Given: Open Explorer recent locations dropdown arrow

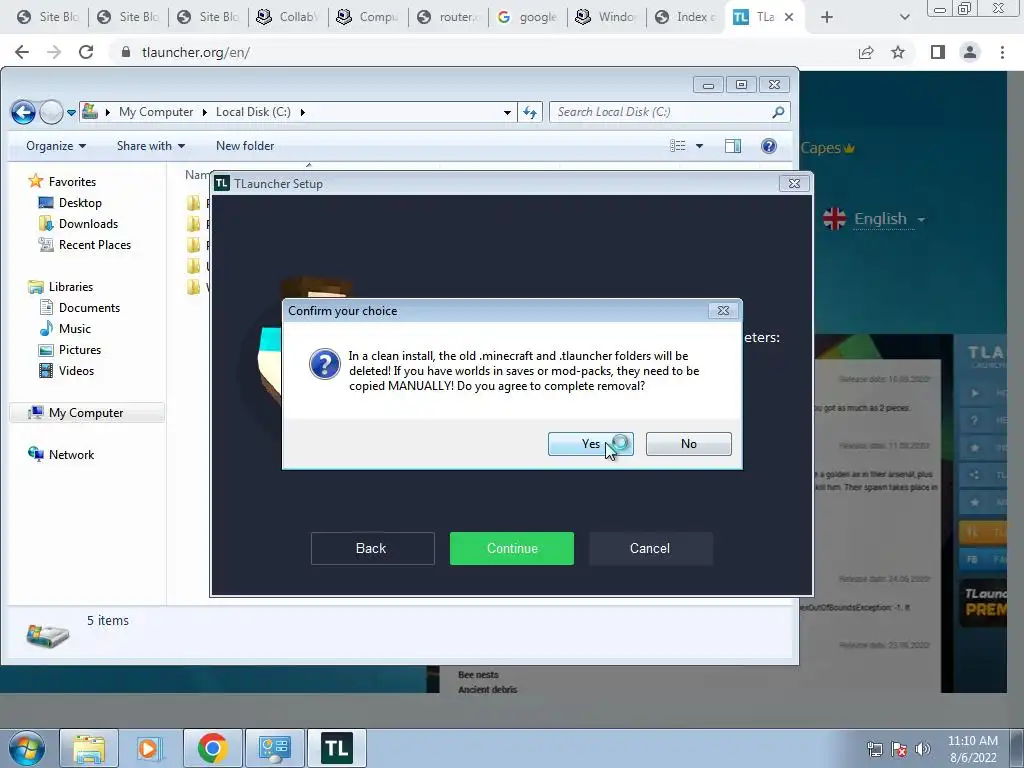Looking at the screenshot, I should pyautogui.click(x=71, y=113).
